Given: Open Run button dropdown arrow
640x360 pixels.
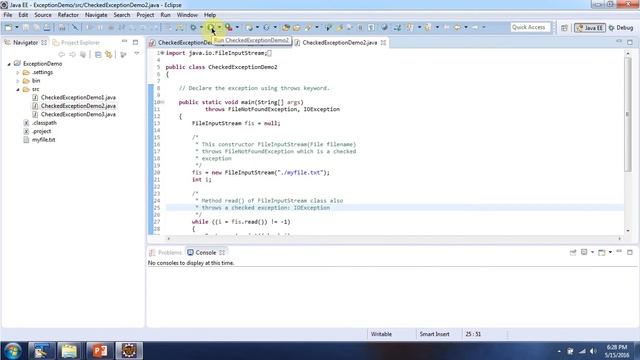Looking at the screenshot, I should pos(219,27).
